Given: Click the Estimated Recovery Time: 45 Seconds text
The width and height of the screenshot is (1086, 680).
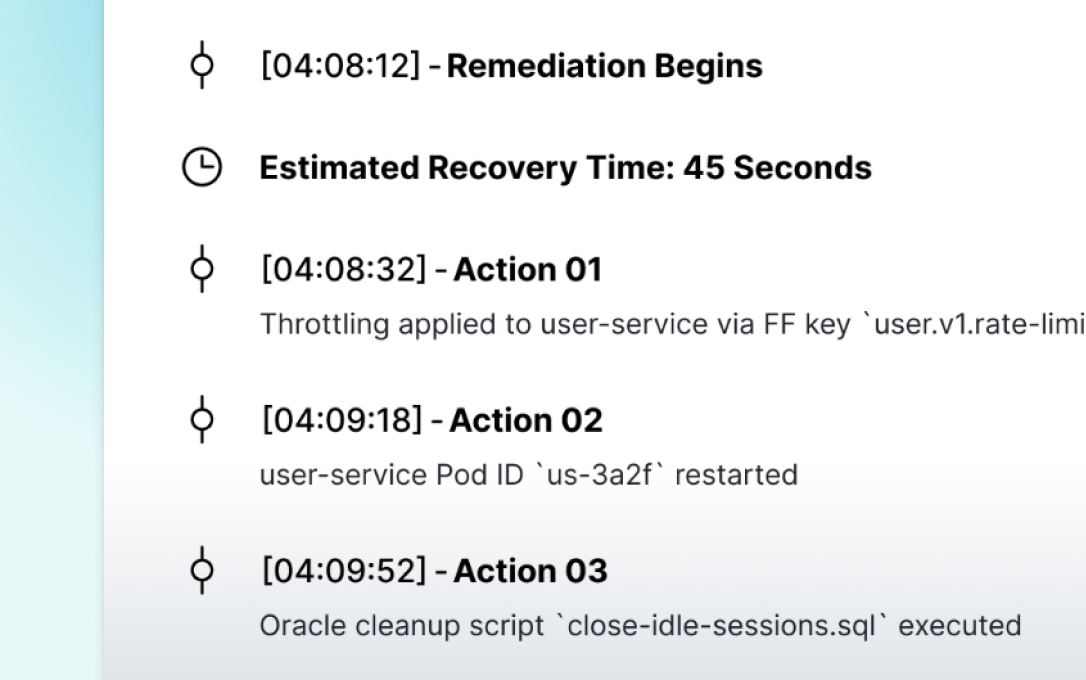Looking at the screenshot, I should point(565,168).
